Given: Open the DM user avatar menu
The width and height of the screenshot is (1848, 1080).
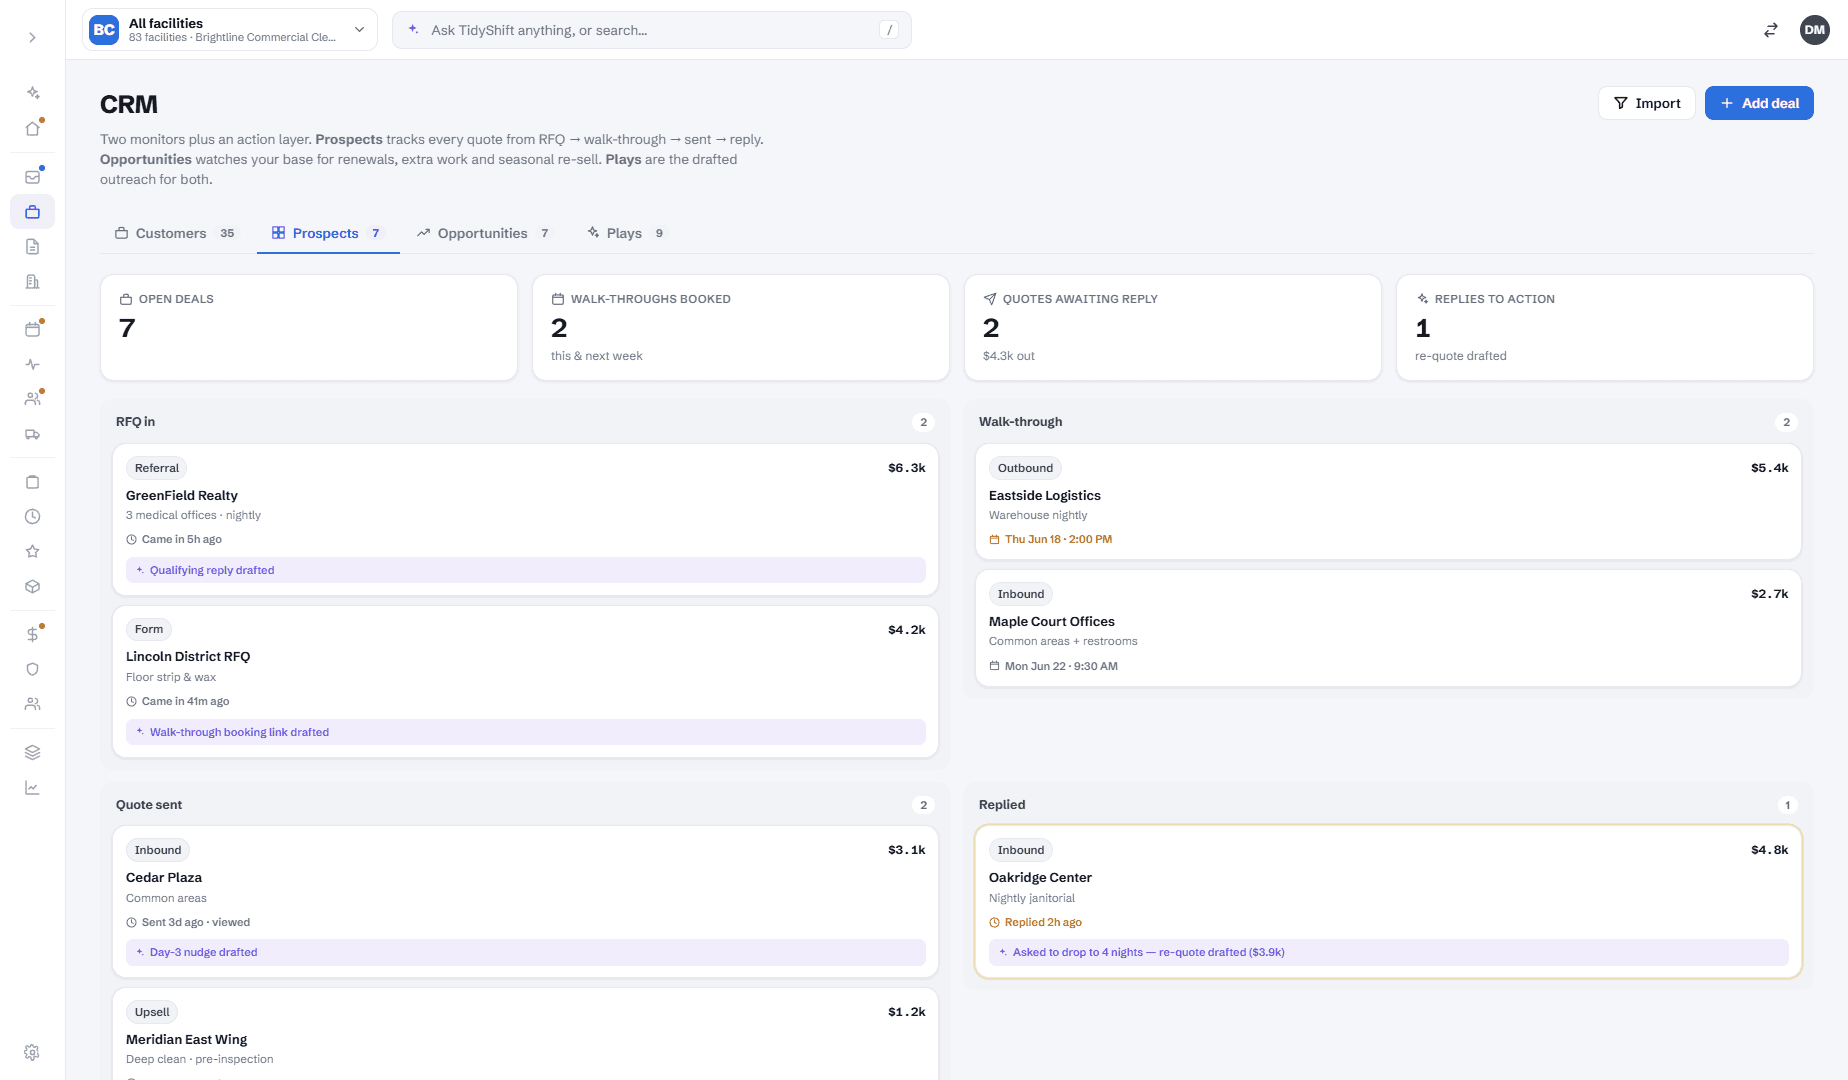Looking at the screenshot, I should tap(1814, 30).
